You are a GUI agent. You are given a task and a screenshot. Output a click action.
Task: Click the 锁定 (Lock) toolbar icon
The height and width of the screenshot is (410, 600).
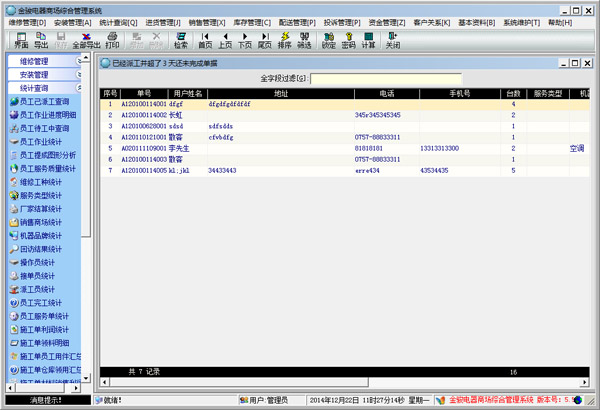coord(329,39)
